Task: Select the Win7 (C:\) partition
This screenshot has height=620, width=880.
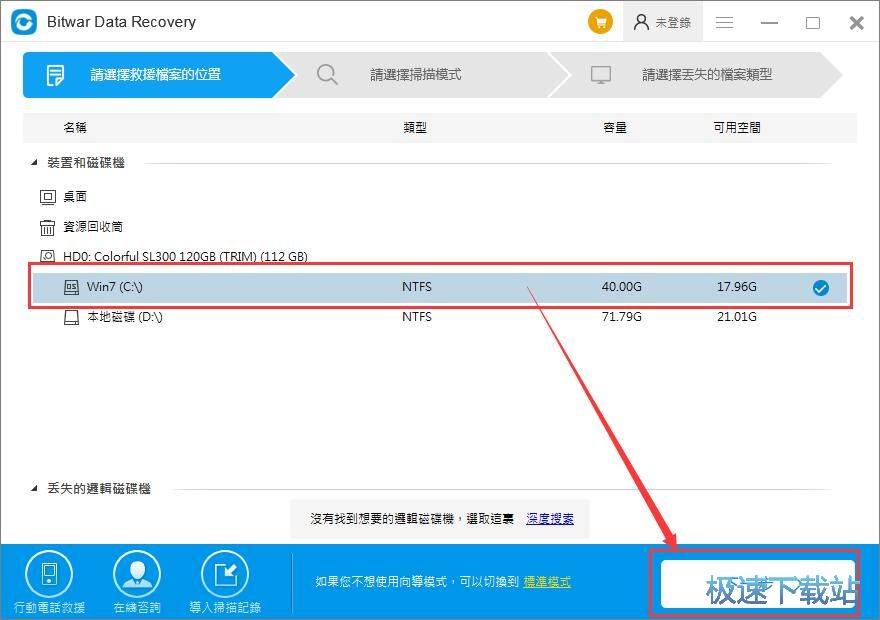Action: 440,287
